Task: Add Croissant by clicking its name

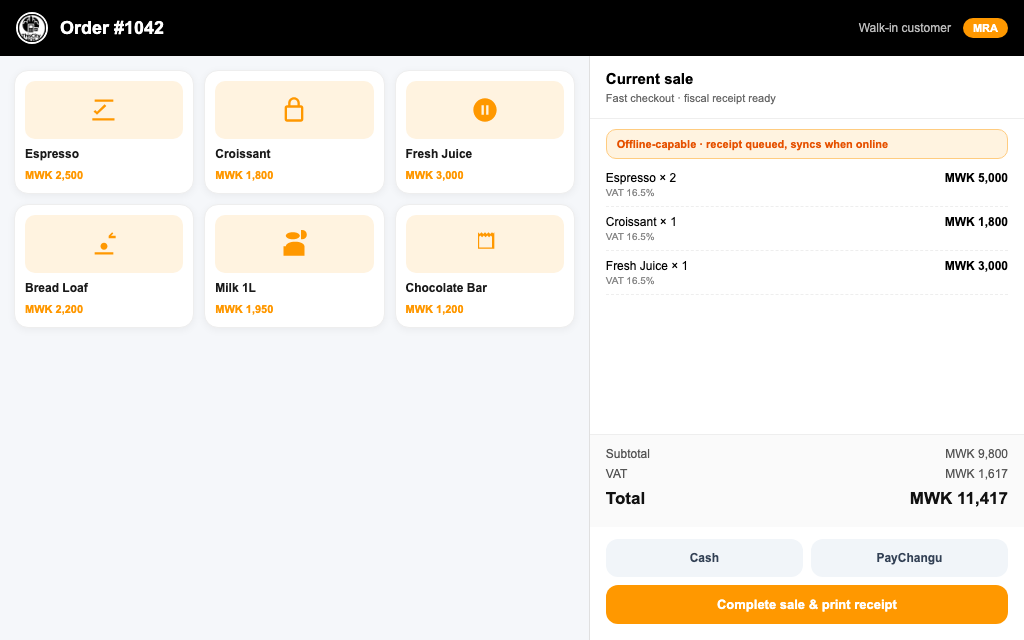Action: (x=242, y=153)
